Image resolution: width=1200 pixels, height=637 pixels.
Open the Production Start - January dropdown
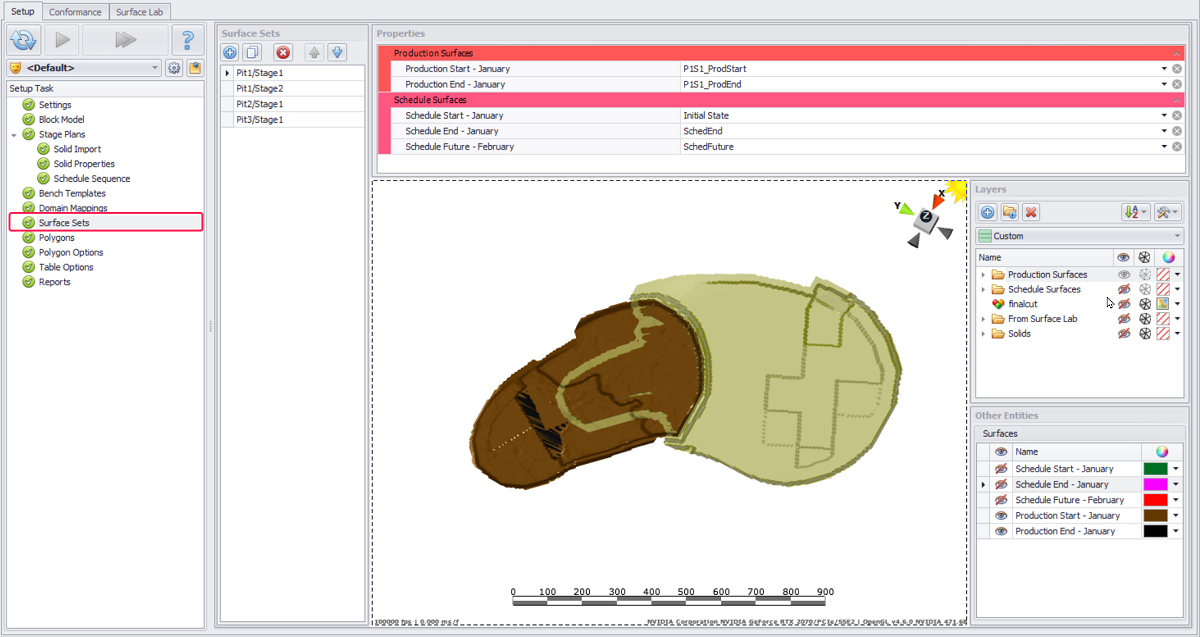click(1164, 69)
